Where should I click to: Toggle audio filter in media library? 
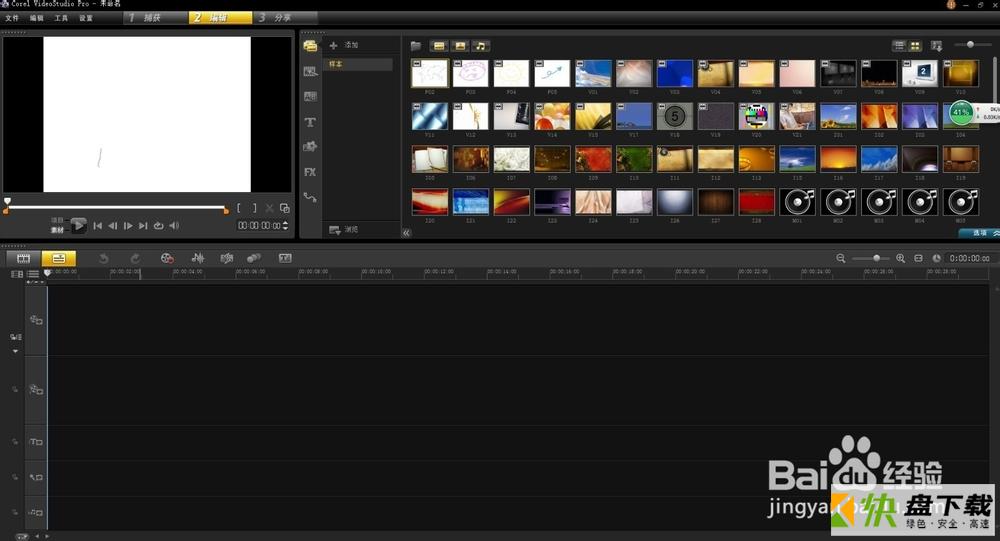(x=481, y=46)
